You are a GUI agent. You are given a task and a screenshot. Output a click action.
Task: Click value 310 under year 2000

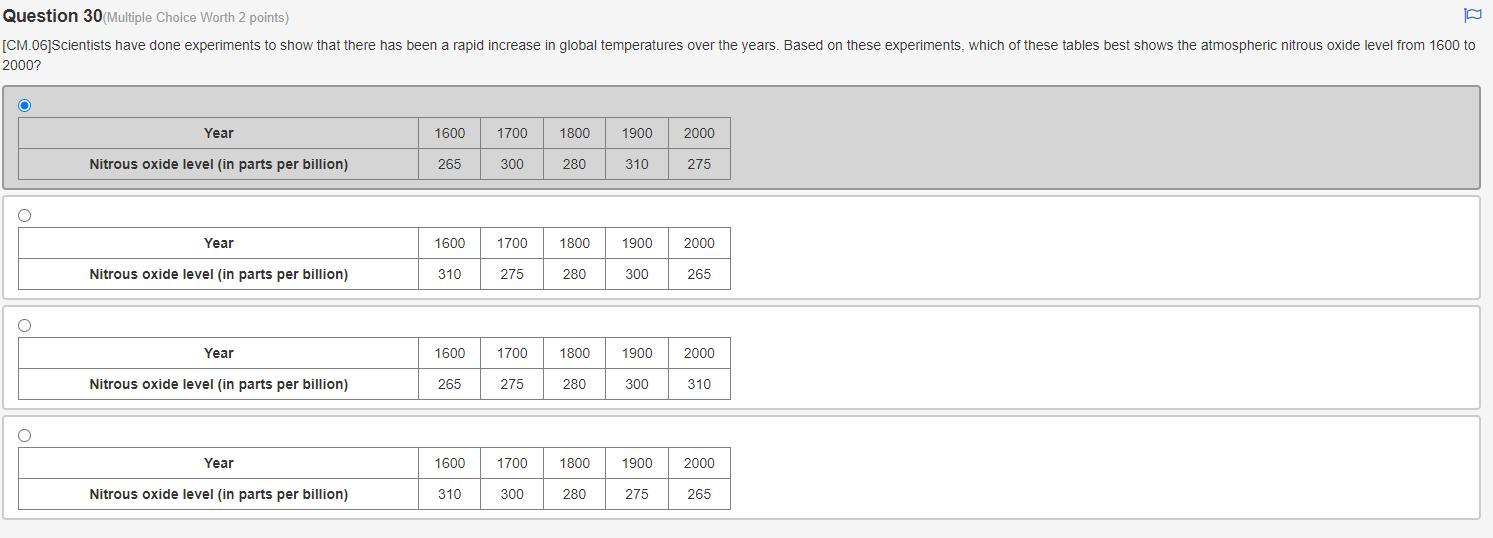coord(699,384)
